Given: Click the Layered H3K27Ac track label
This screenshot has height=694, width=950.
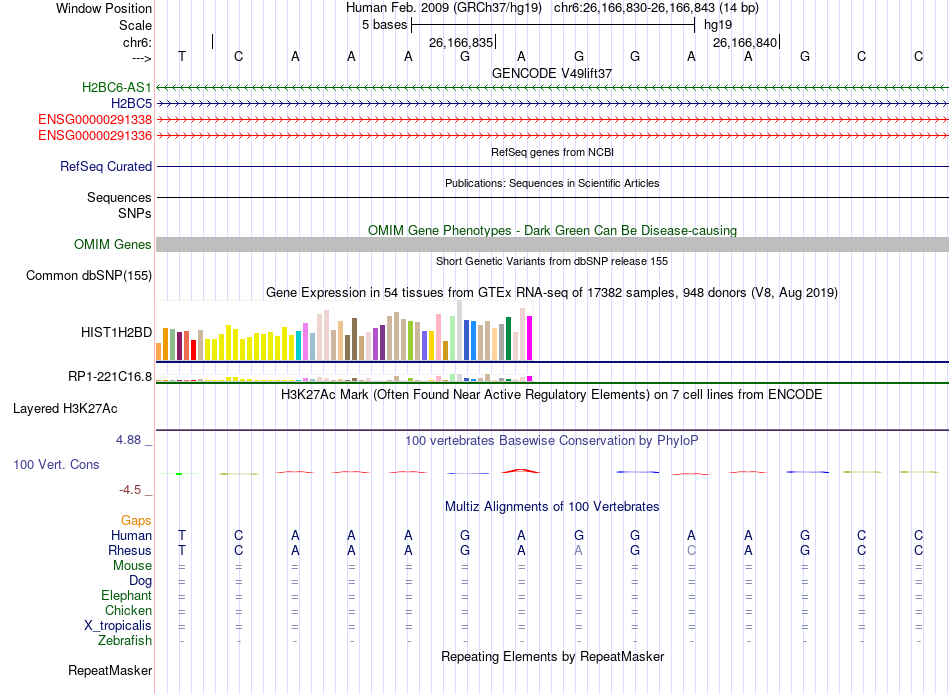Looking at the screenshot, I should [x=65, y=409].
